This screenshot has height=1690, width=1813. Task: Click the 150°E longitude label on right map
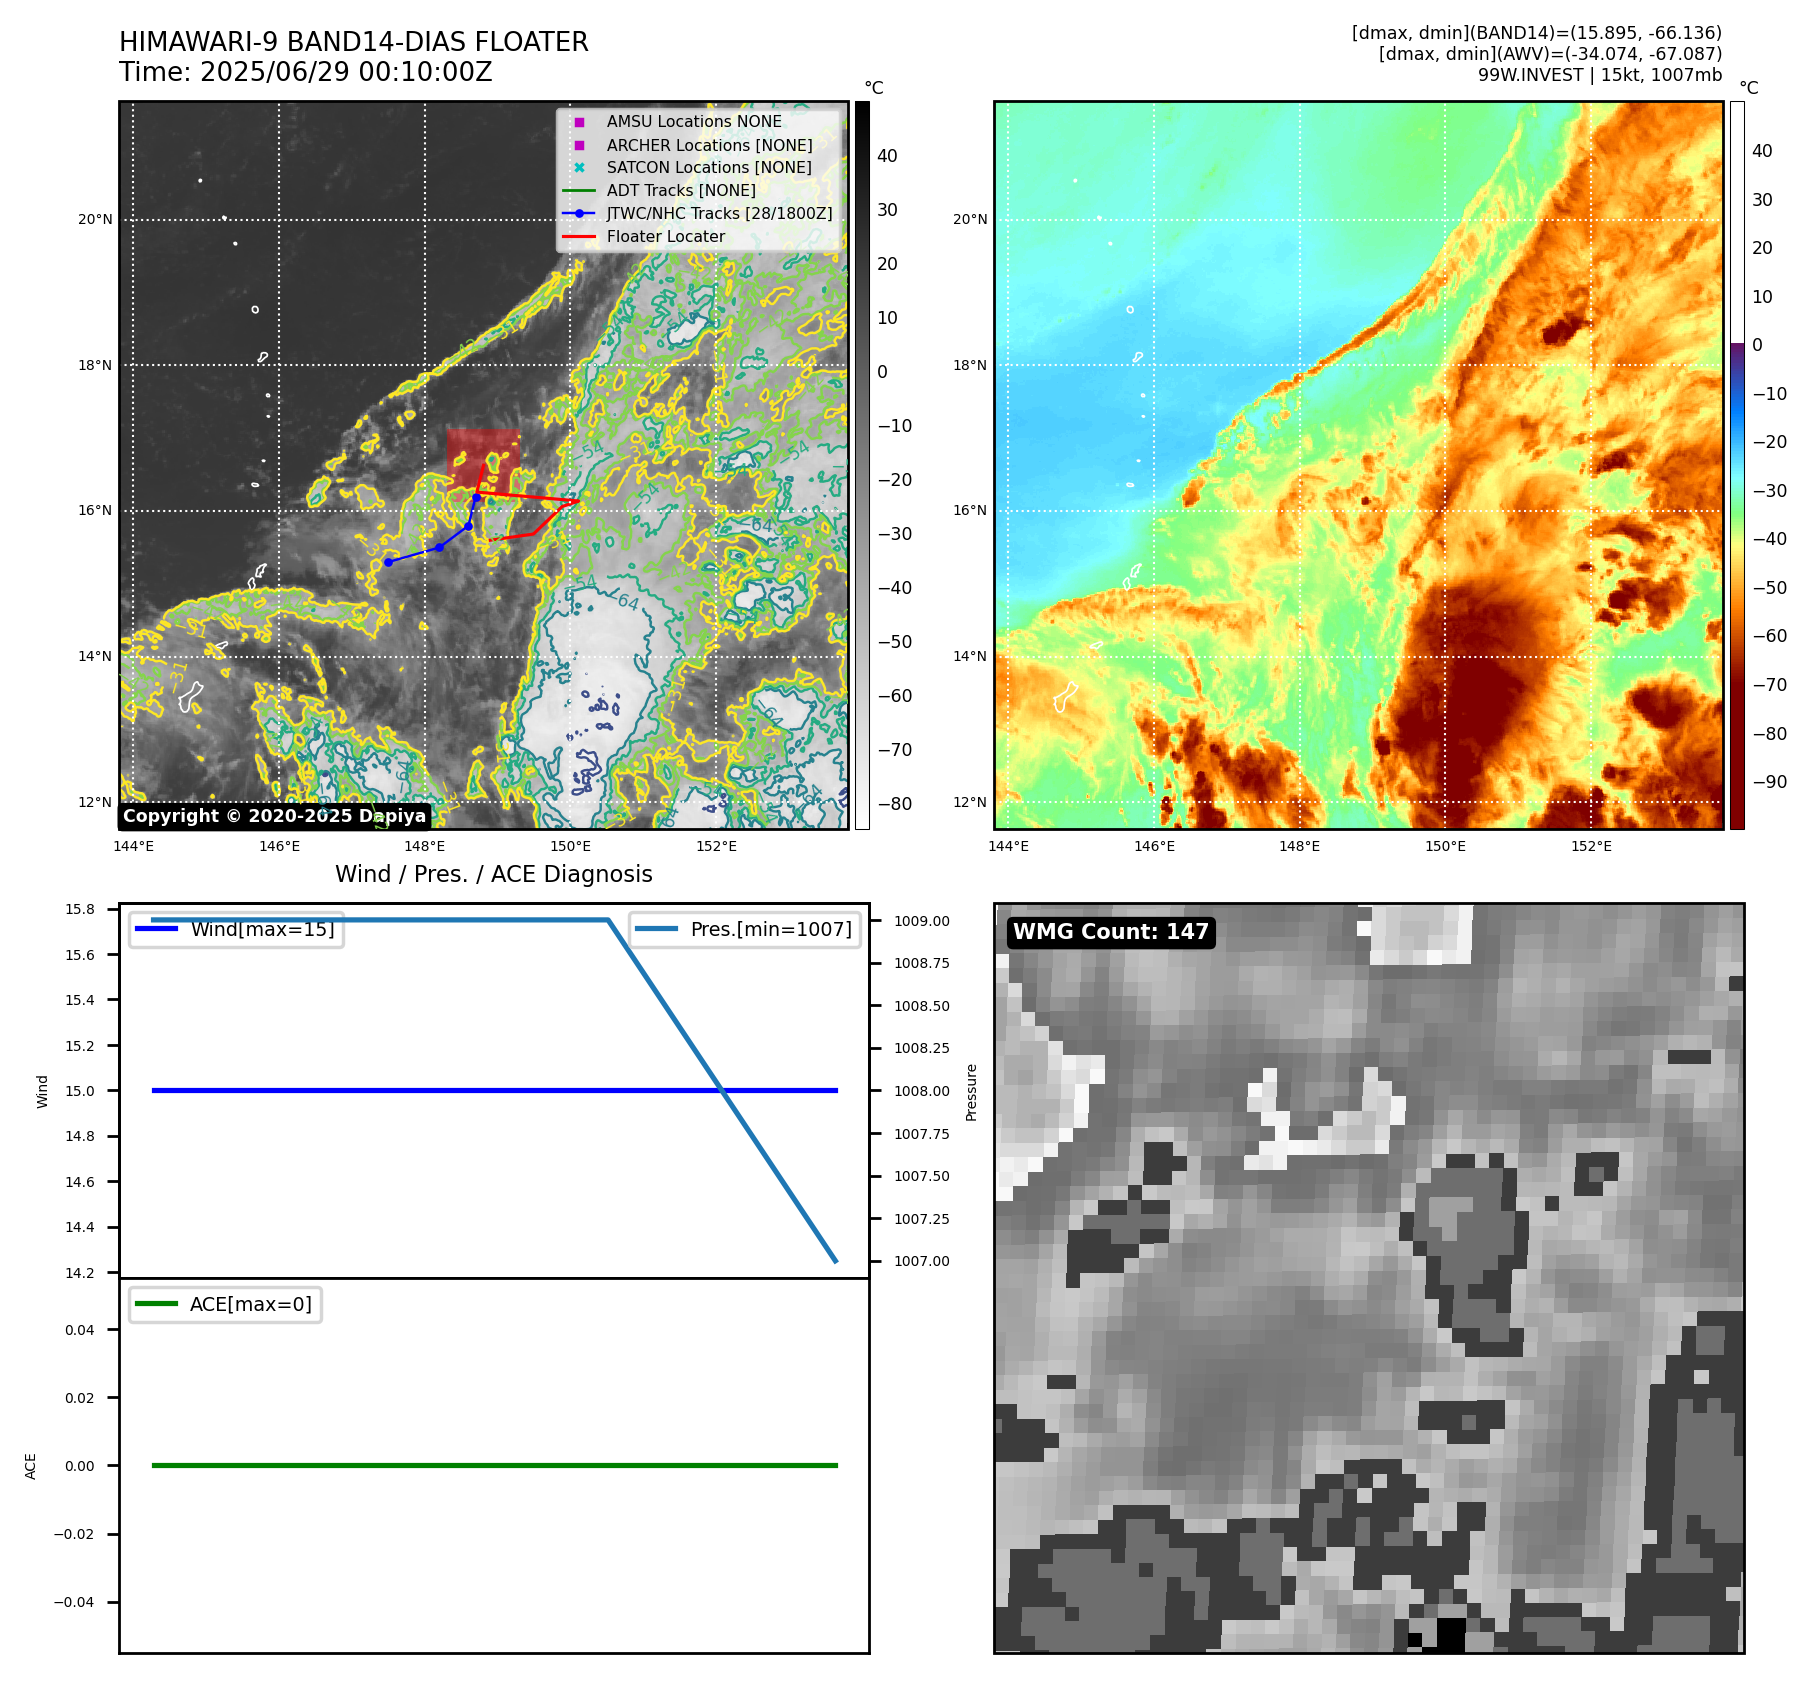tap(1445, 846)
